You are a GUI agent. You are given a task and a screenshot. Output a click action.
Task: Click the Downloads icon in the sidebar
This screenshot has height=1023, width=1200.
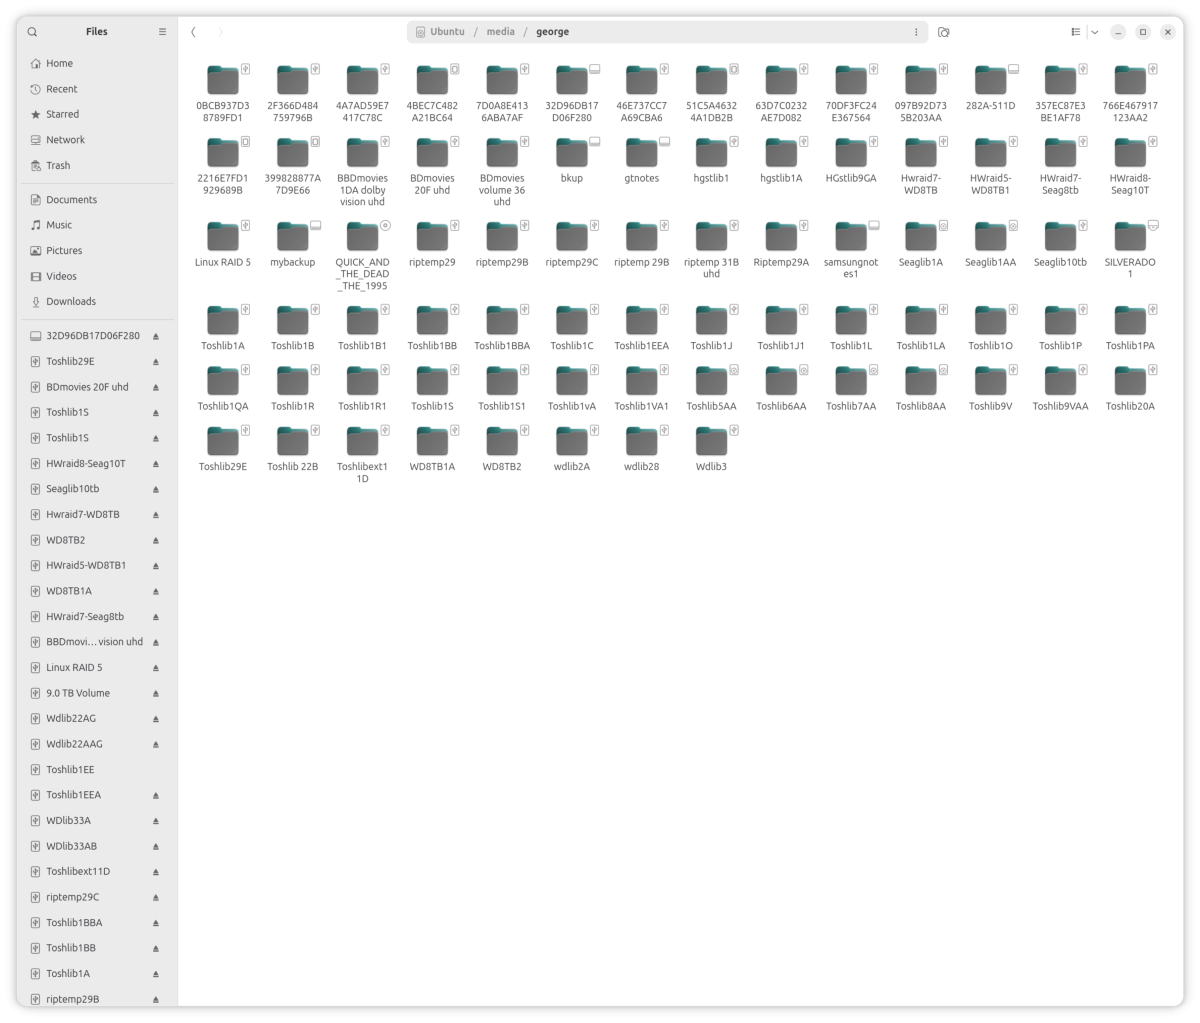(33, 301)
